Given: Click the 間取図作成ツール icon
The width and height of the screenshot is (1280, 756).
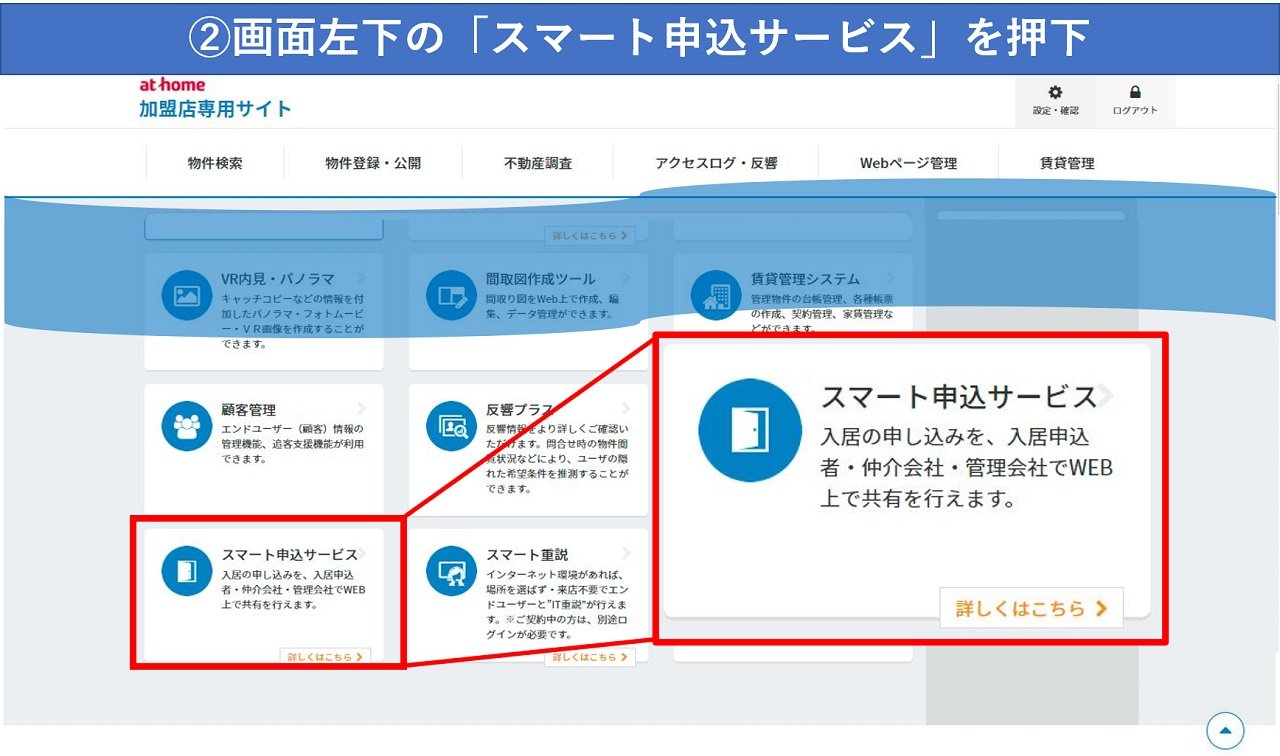Looking at the screenshot, I should [x=452, y=295].
